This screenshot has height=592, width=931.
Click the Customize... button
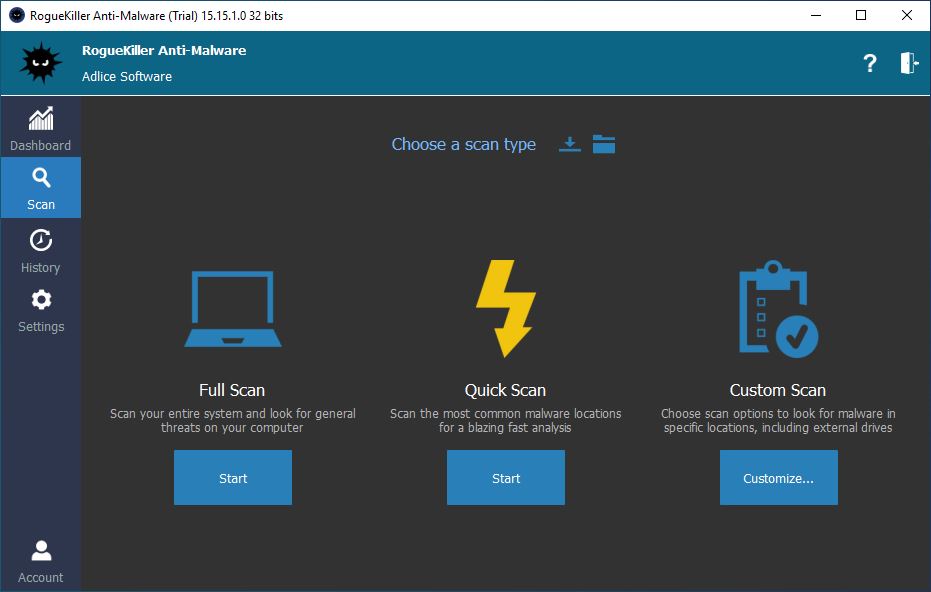[778, 477]
